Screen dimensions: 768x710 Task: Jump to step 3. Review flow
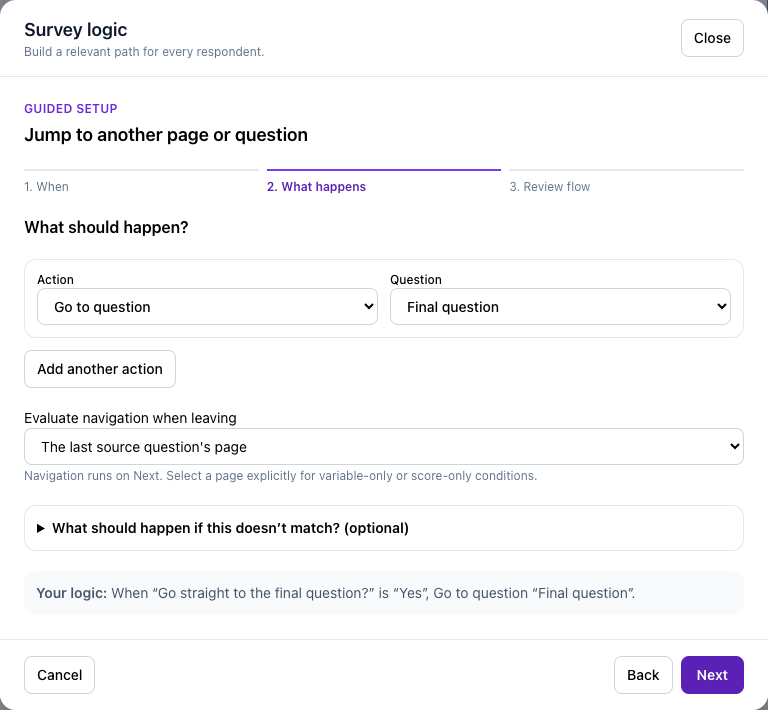(x=550, y=187)
